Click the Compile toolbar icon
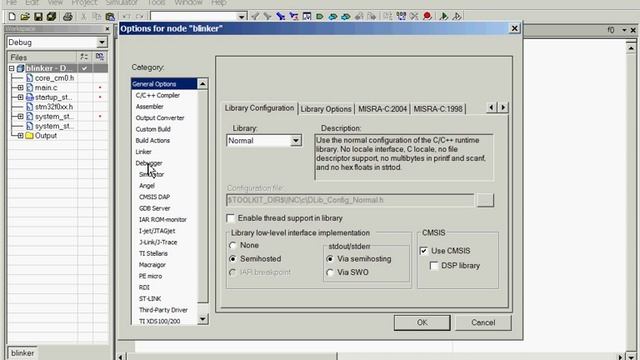The width and height of the screenshot is (640, 360). click(x=387, y=16)
